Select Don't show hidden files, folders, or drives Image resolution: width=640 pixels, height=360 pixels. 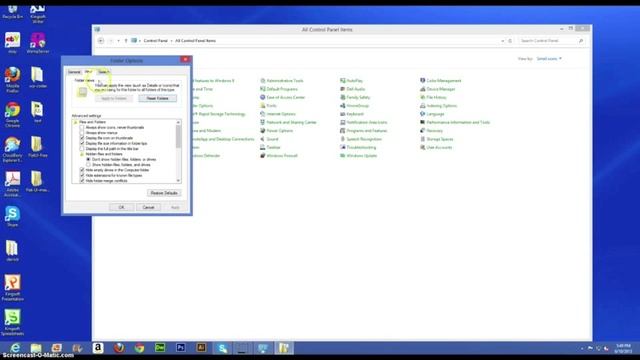(x=88, y=159)
